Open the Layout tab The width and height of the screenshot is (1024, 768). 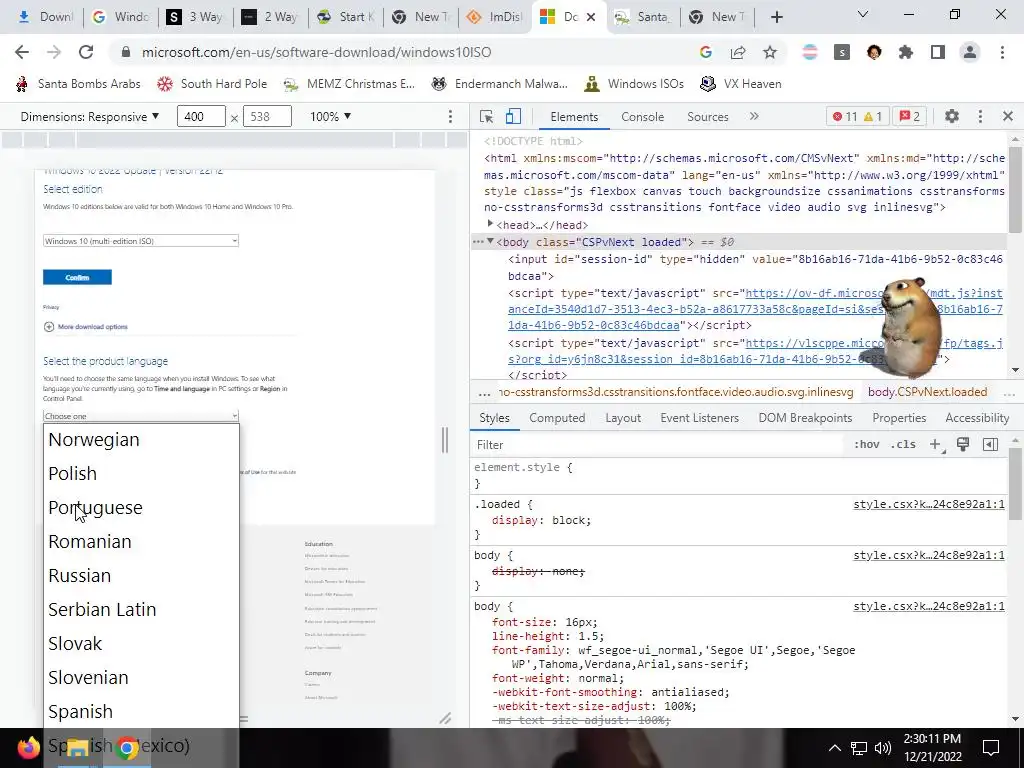pyautogui.click(x=623, y=418)
